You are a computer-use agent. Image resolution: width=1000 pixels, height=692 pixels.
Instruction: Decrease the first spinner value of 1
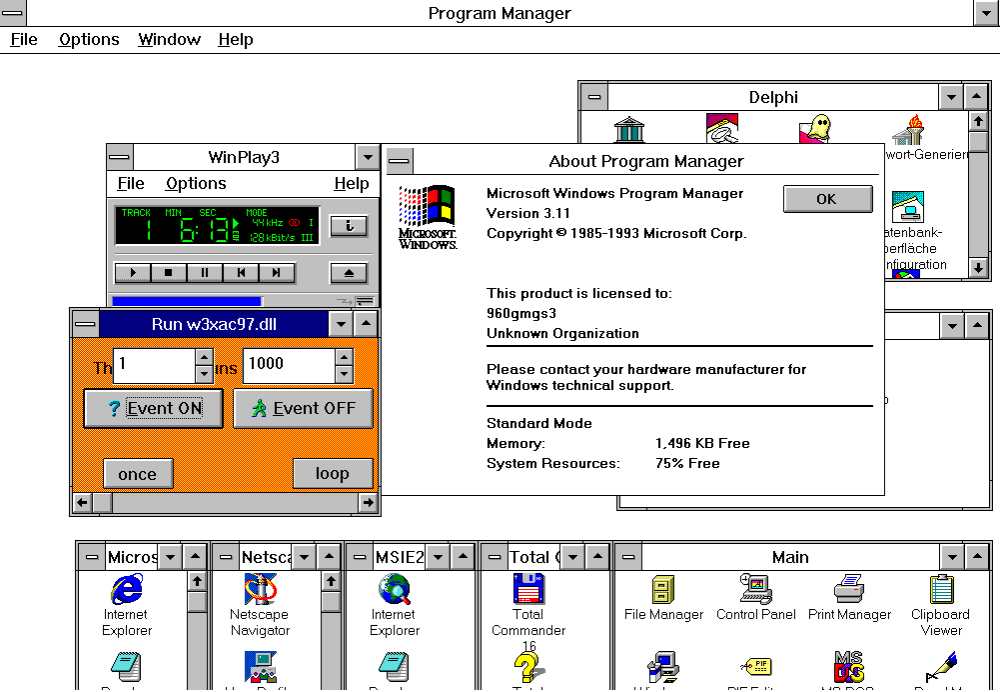tap(204, 374)
